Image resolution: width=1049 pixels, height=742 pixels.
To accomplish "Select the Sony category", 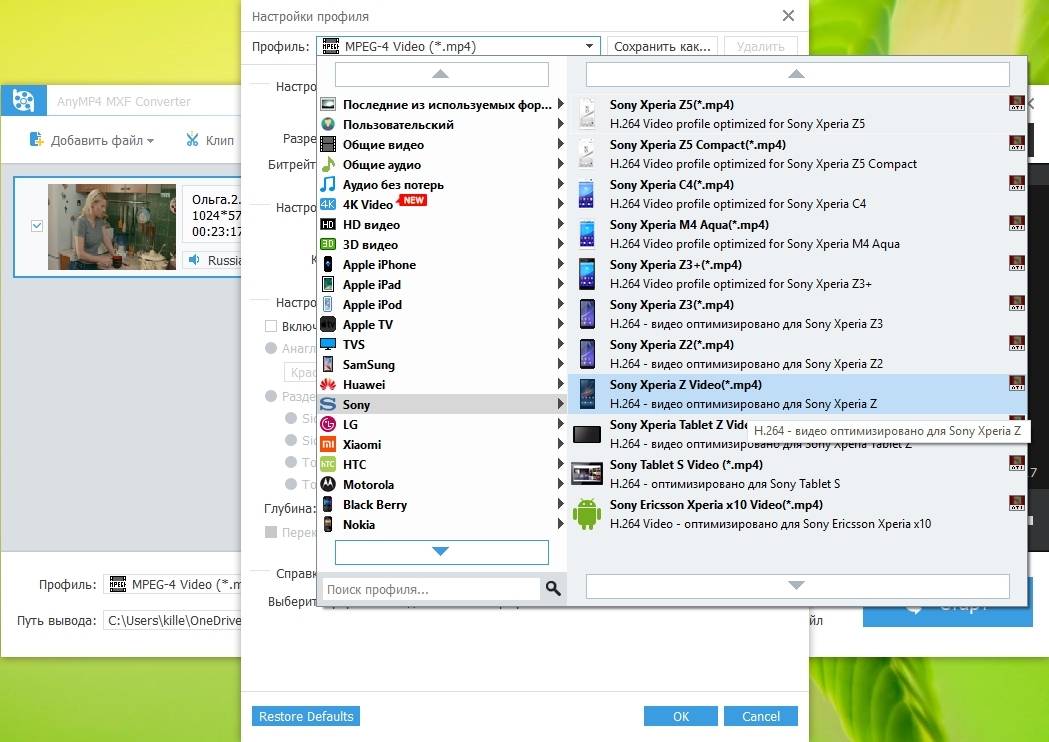I will tap(442, 404).
